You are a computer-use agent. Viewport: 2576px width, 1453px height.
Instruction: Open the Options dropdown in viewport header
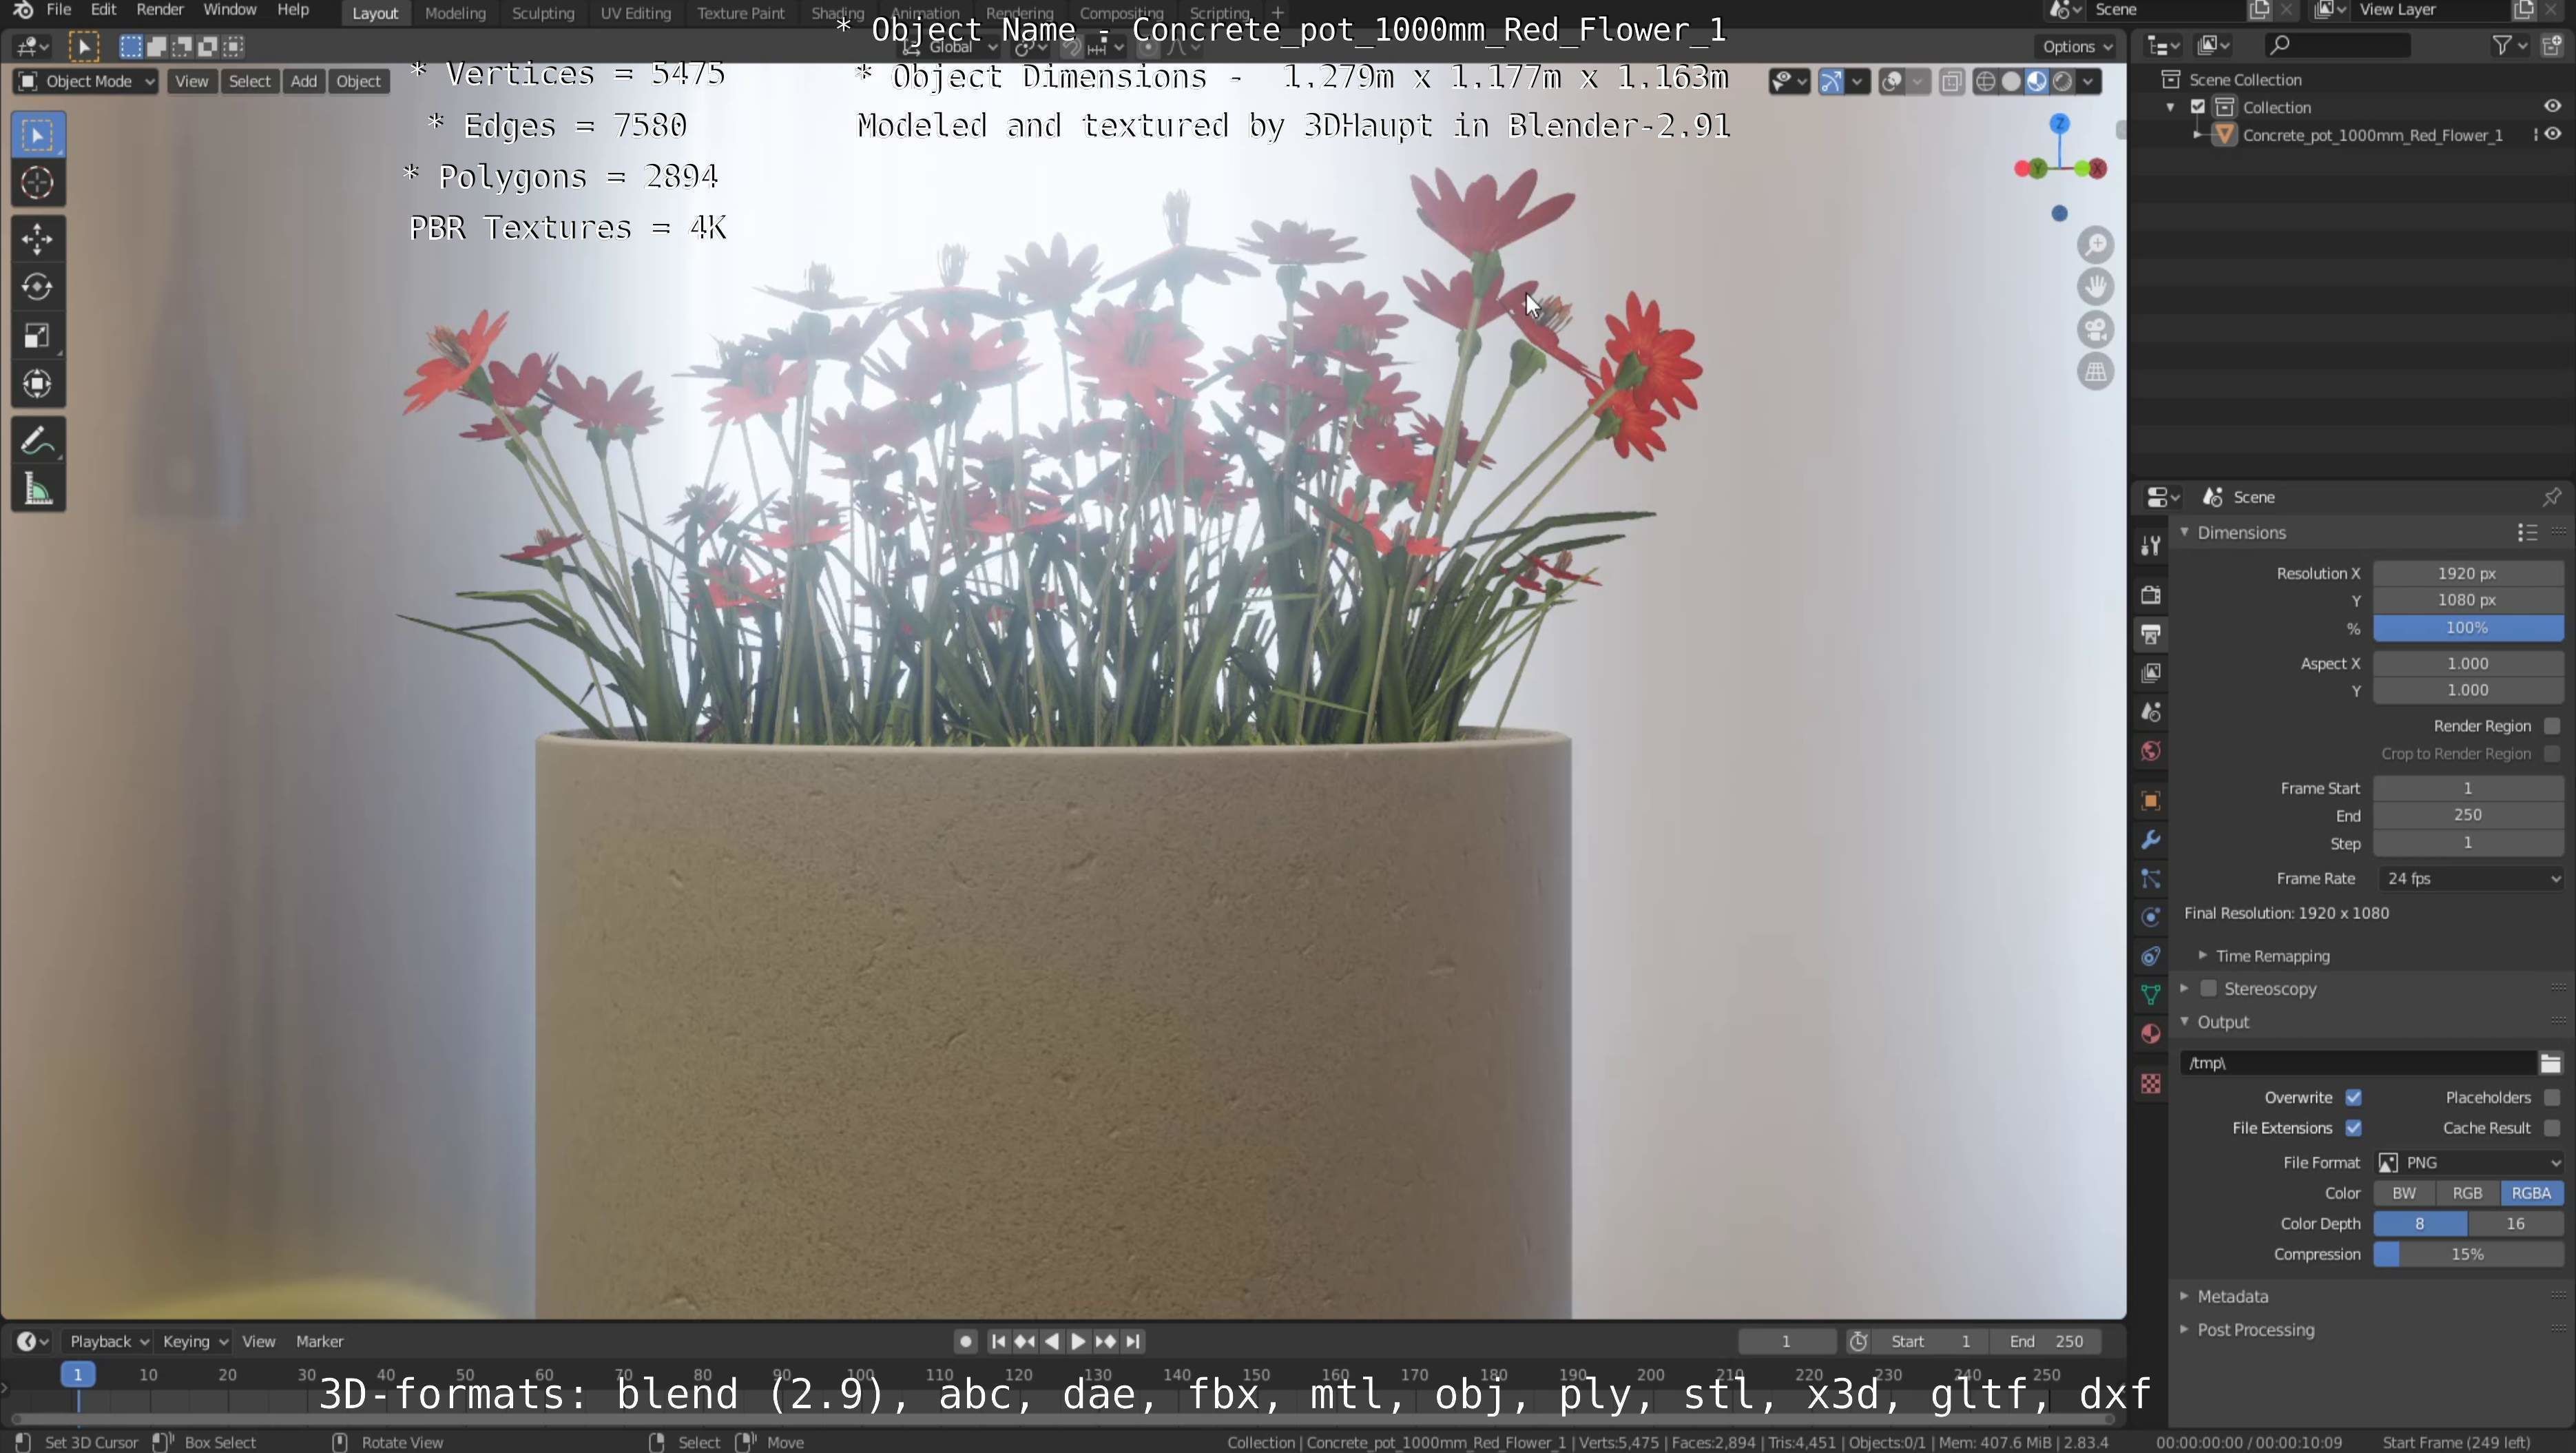coord(2077,46)
